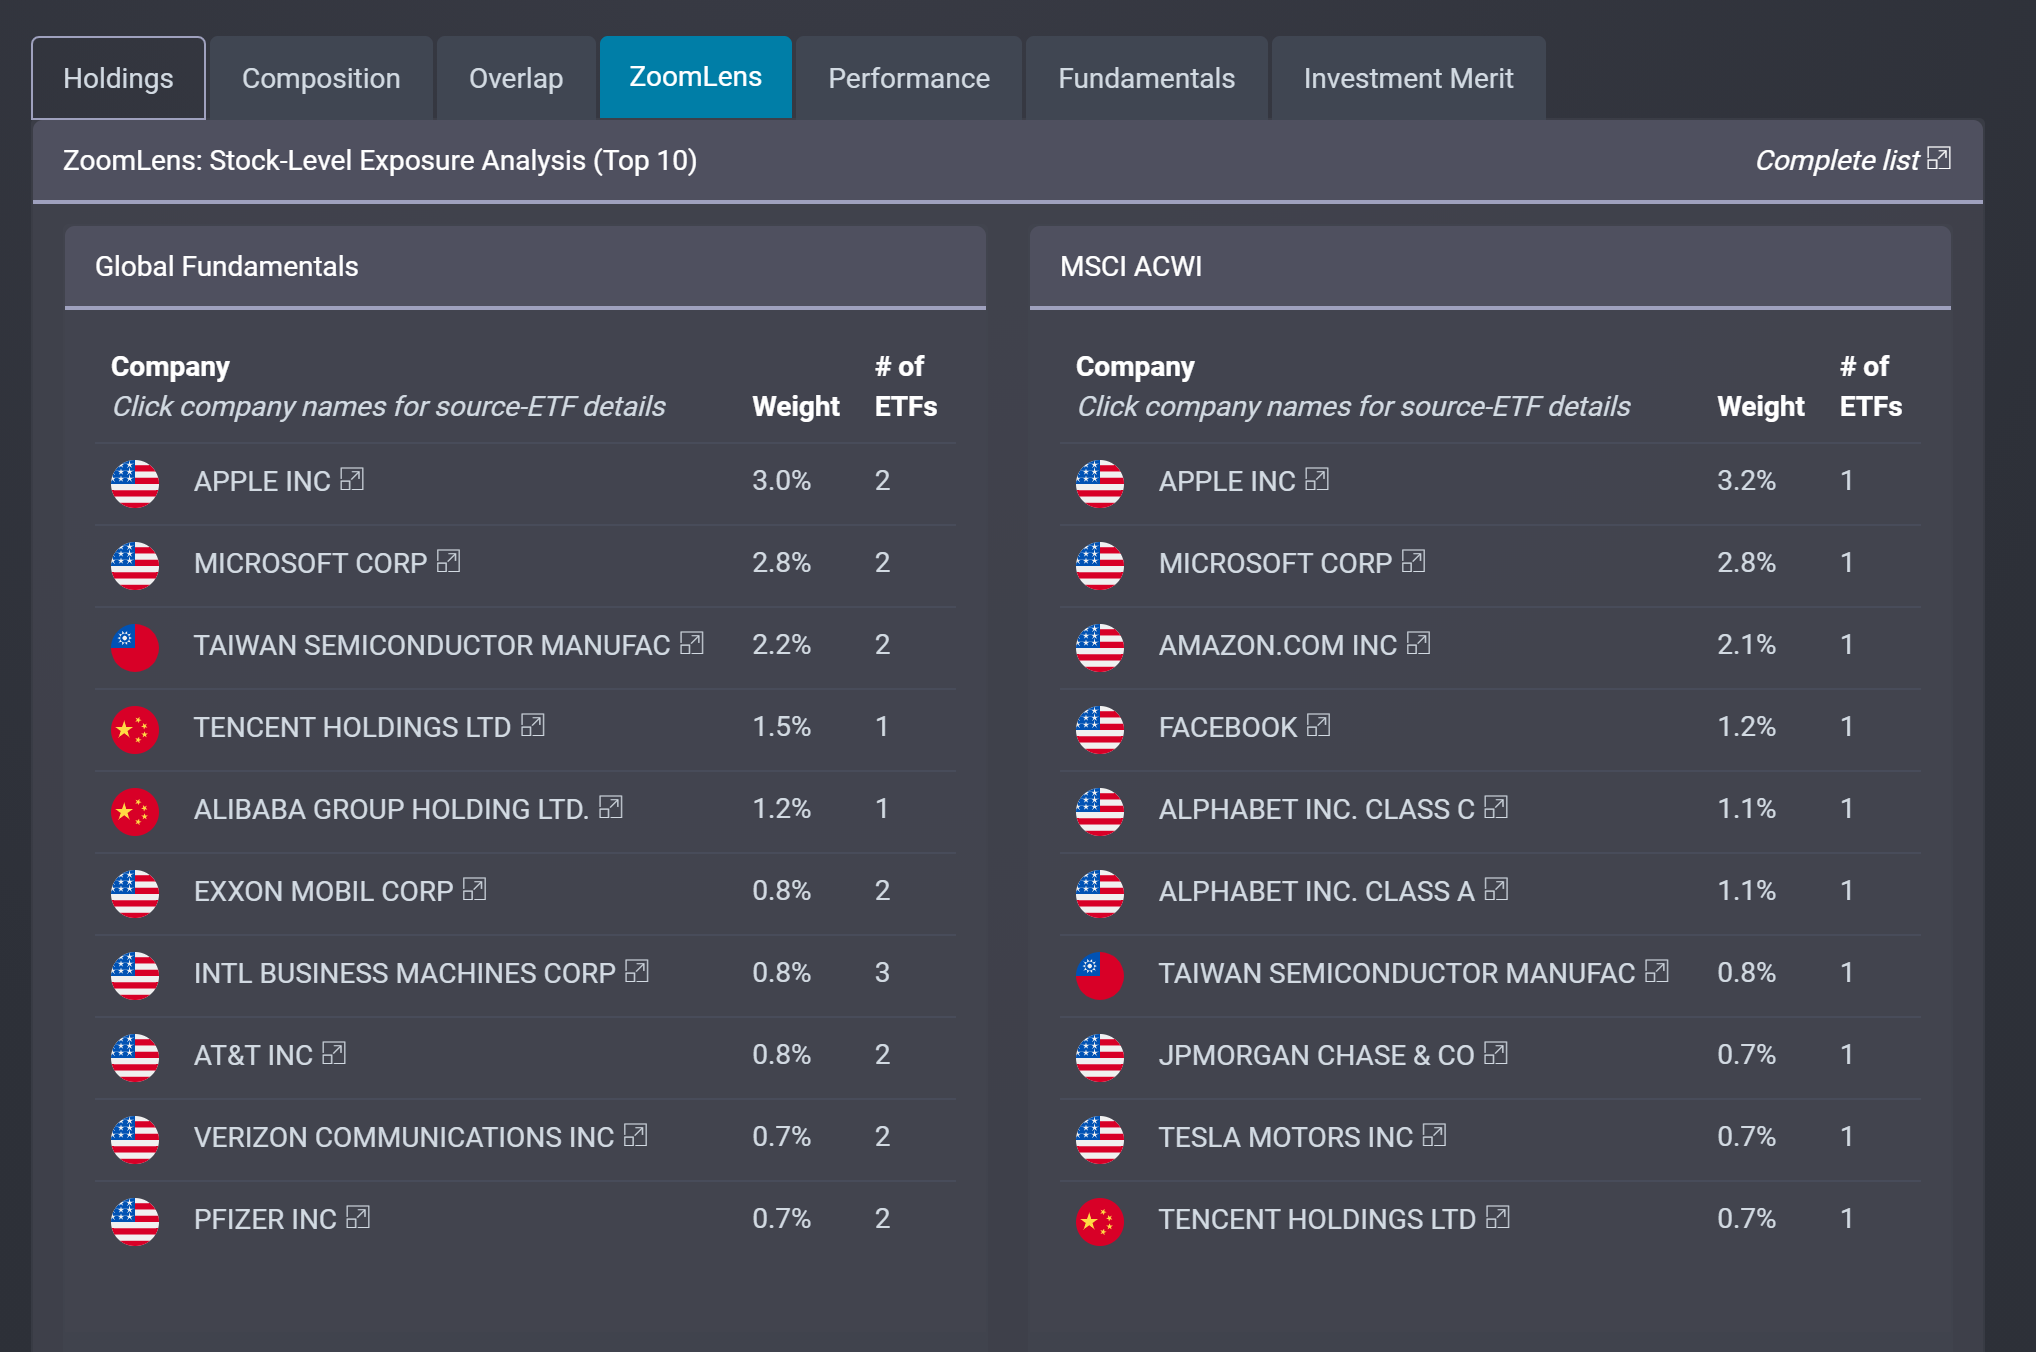The image size is (2036, 1352).
Task: Click Alphabet Inc. Class C company link
Action: click(x=1316, y=809)
